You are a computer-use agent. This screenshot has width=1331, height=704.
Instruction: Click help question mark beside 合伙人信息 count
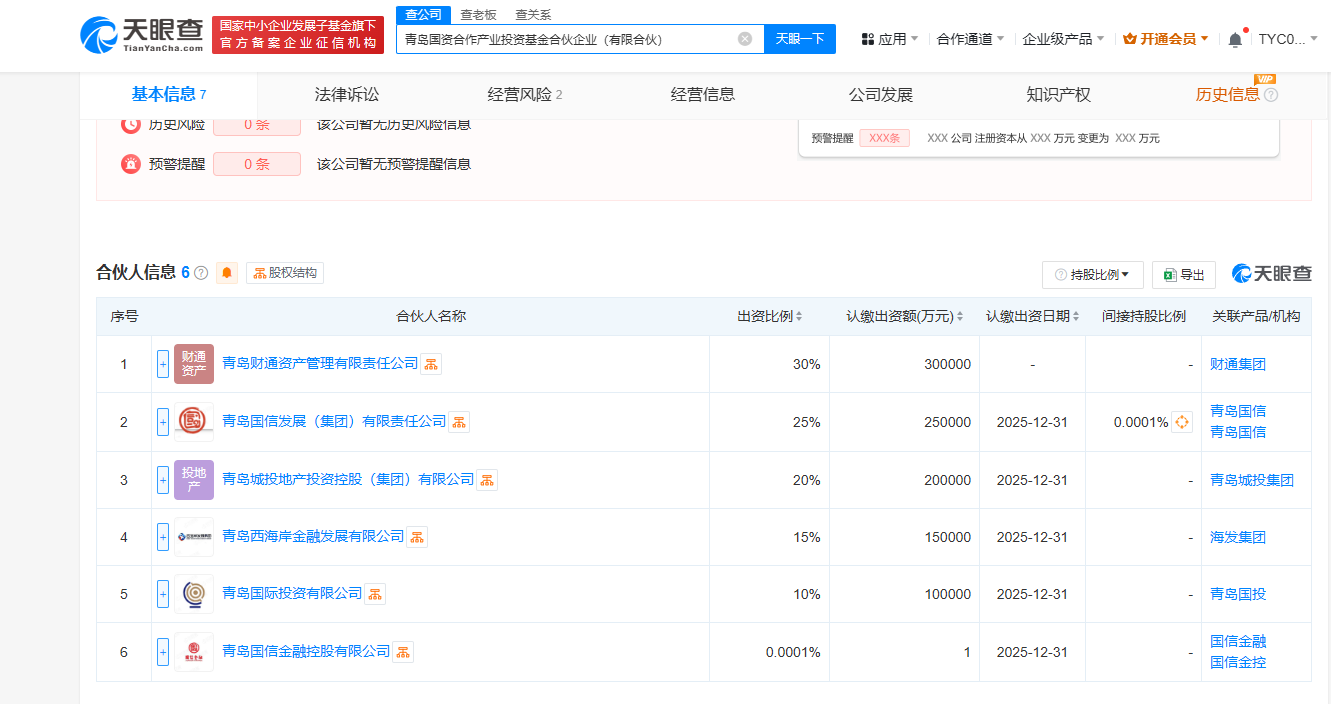tap(201, 273)
